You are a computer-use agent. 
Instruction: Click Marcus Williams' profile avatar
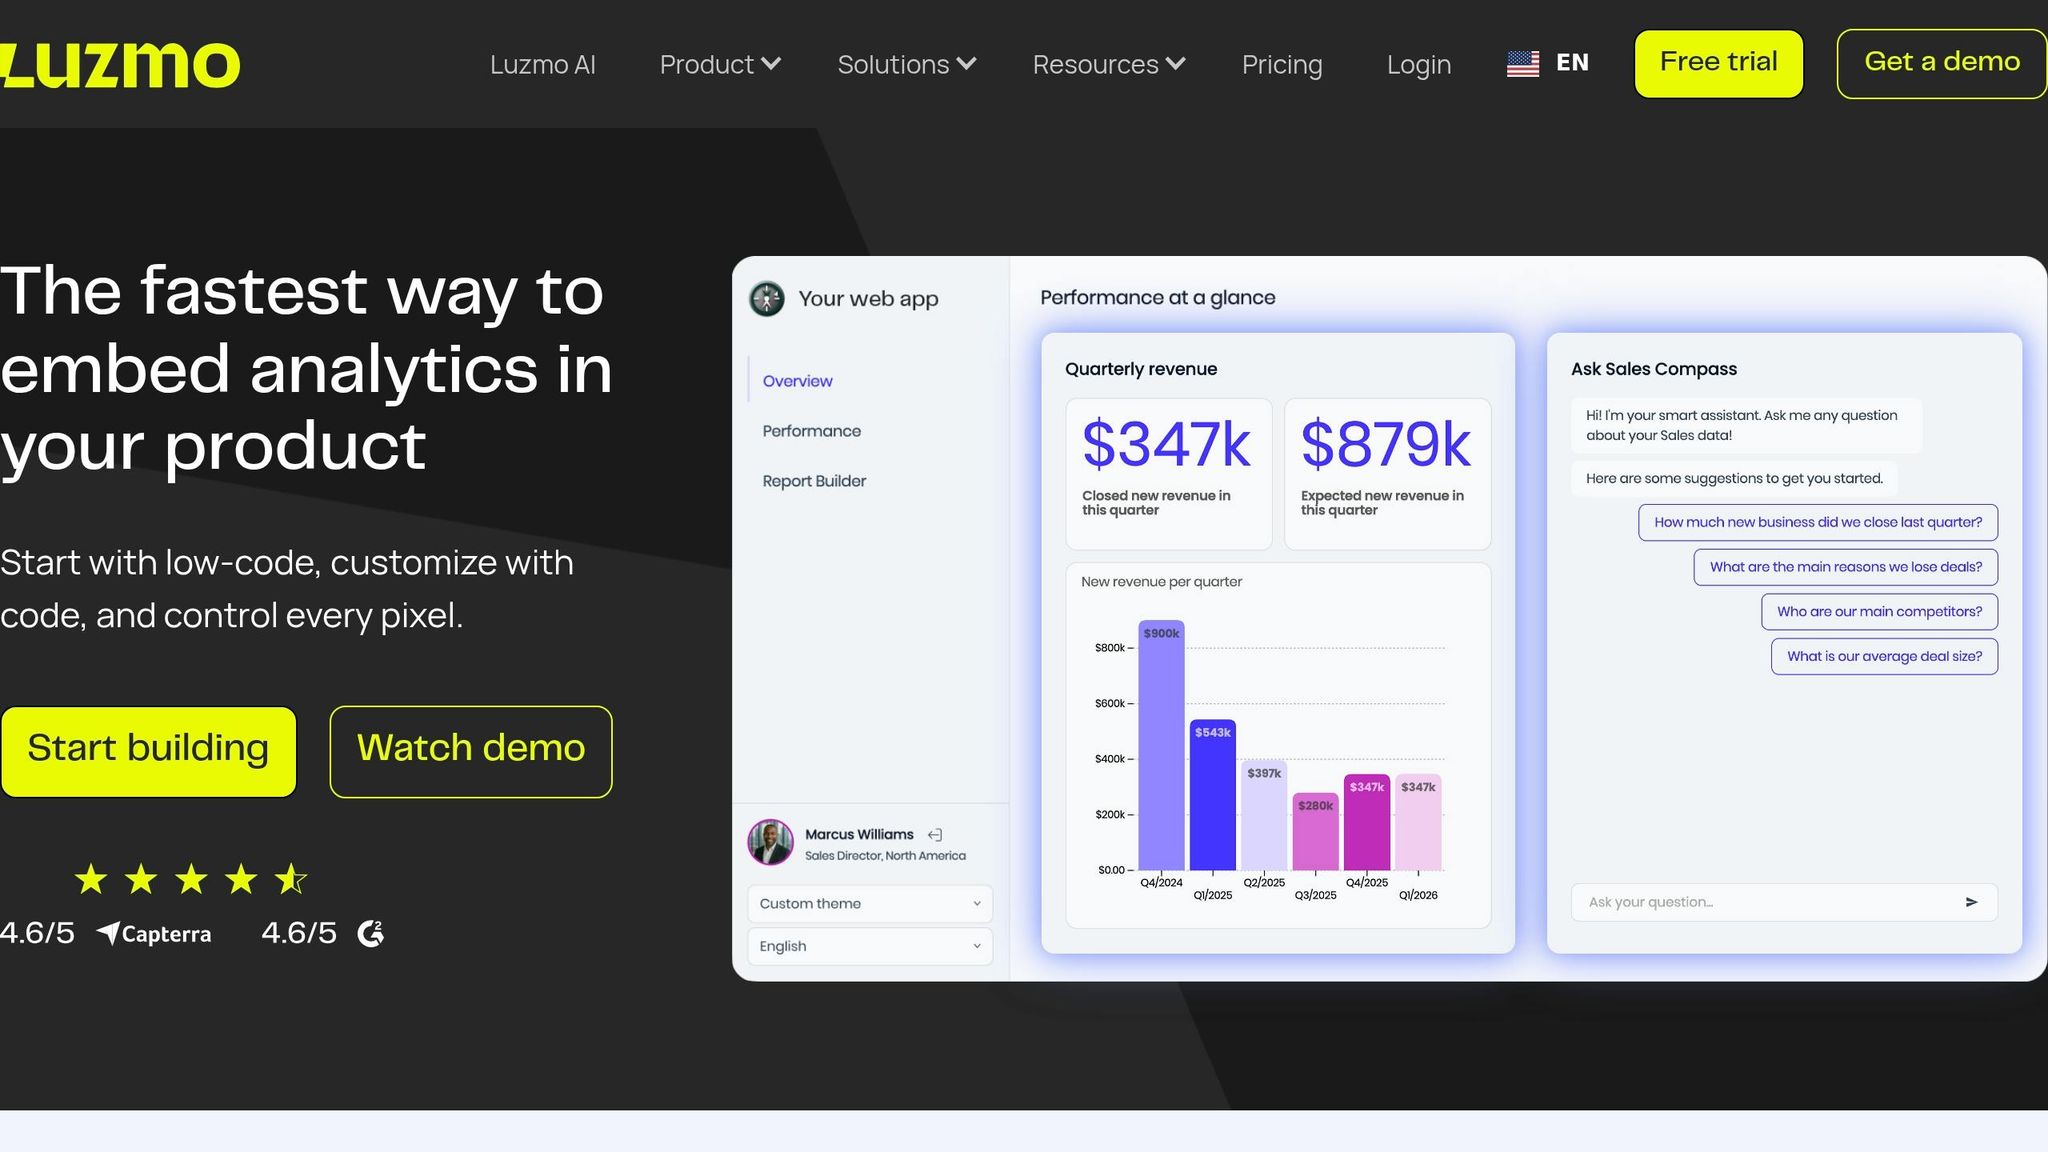[770, 843]
